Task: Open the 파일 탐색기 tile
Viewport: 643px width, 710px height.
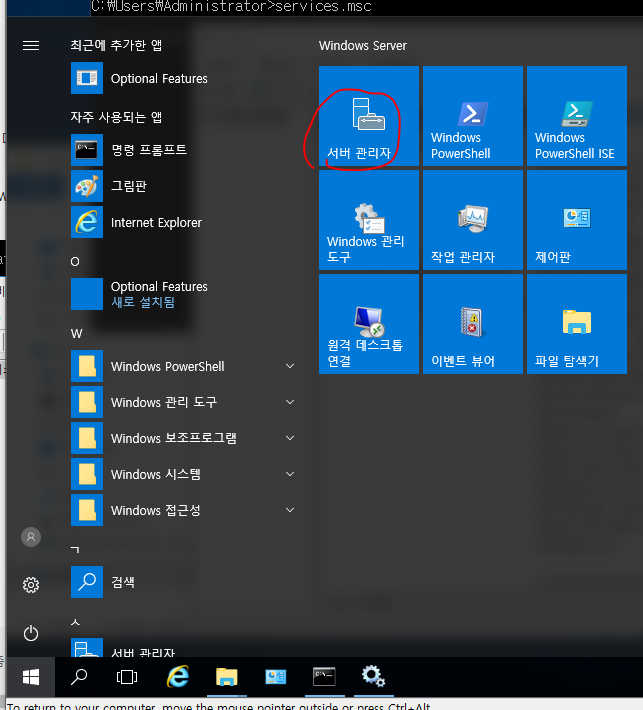Action: point(577,324)
